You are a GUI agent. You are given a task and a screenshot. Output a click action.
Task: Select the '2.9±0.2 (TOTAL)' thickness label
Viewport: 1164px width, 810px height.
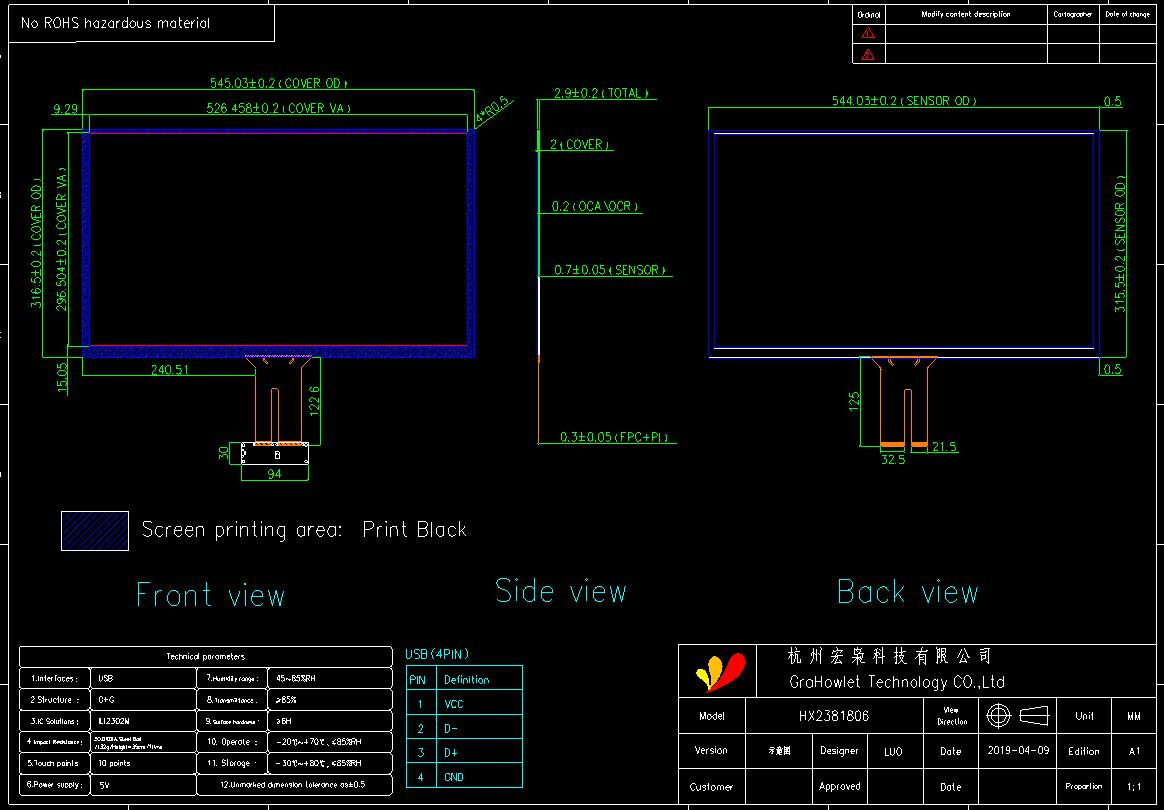click(x=602, y=94)
